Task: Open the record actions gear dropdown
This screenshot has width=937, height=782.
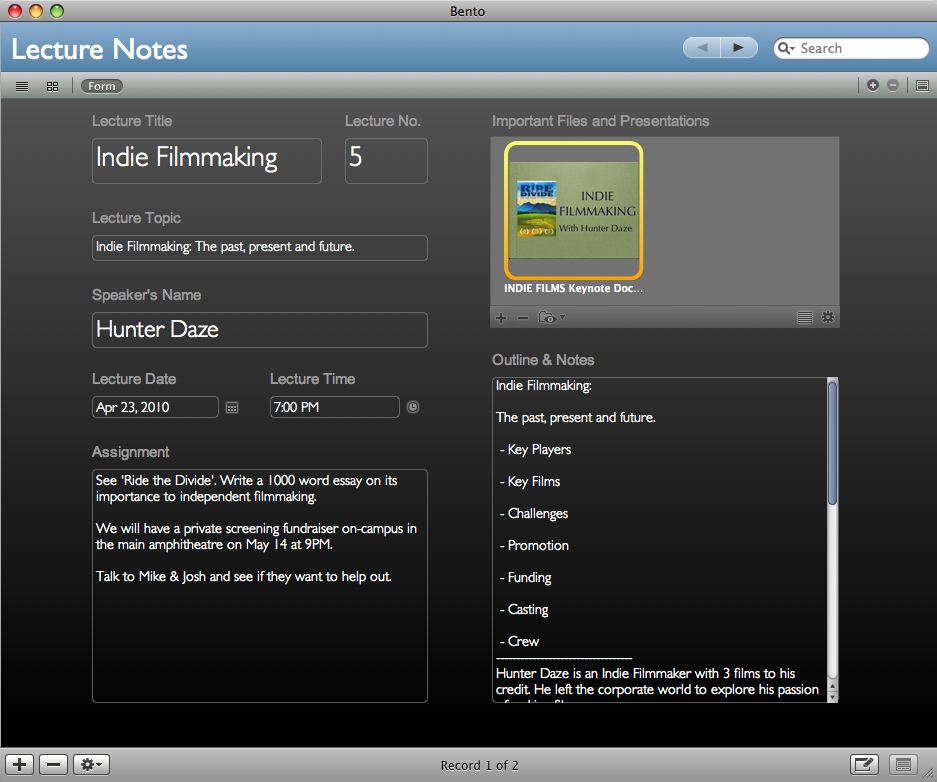Action: pyautogui.click(x=92, y=765)
